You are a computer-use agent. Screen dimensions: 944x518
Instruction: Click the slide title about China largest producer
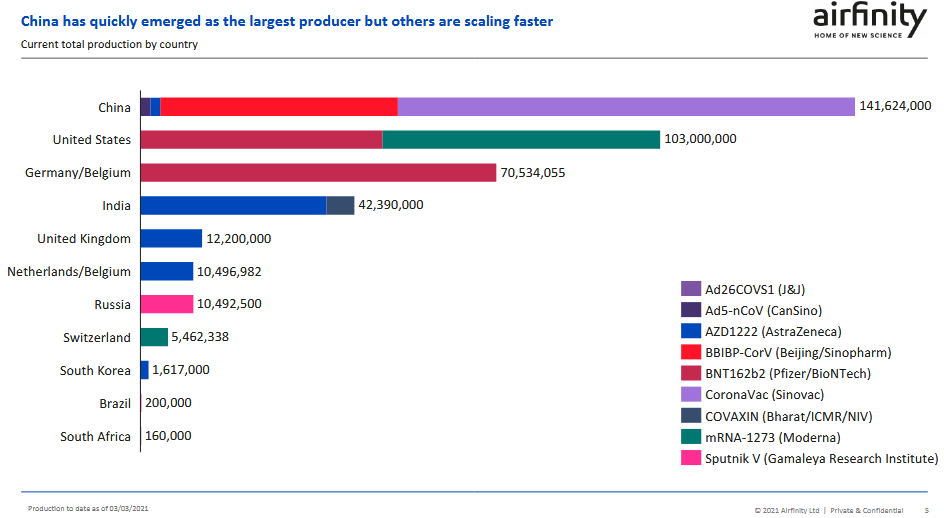coord(287,22)
